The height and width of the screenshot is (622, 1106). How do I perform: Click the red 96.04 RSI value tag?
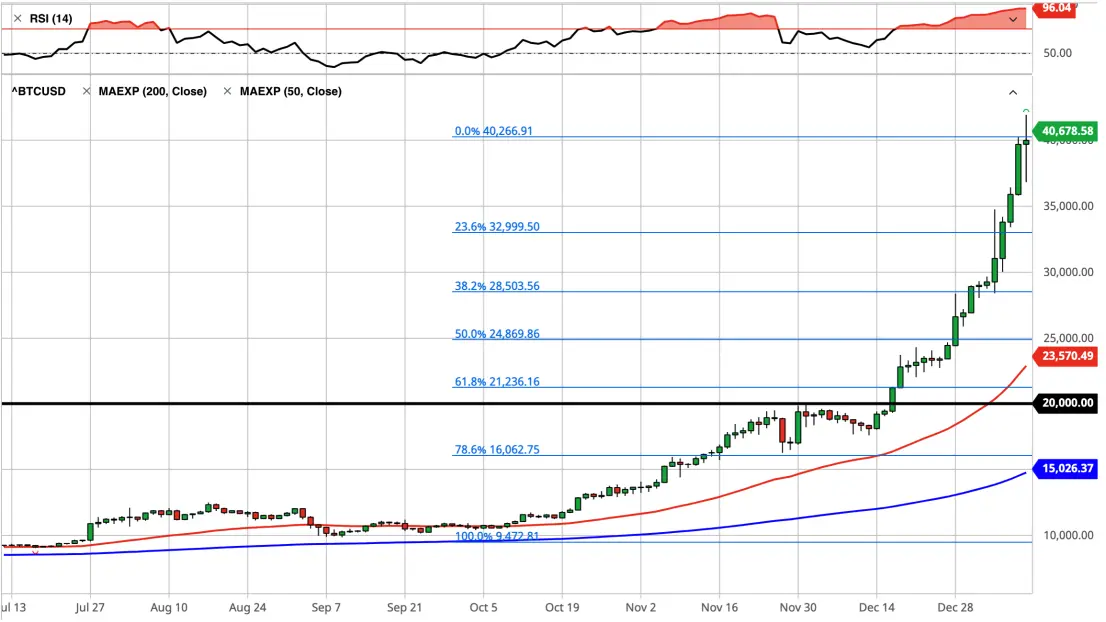point(1055,9)
